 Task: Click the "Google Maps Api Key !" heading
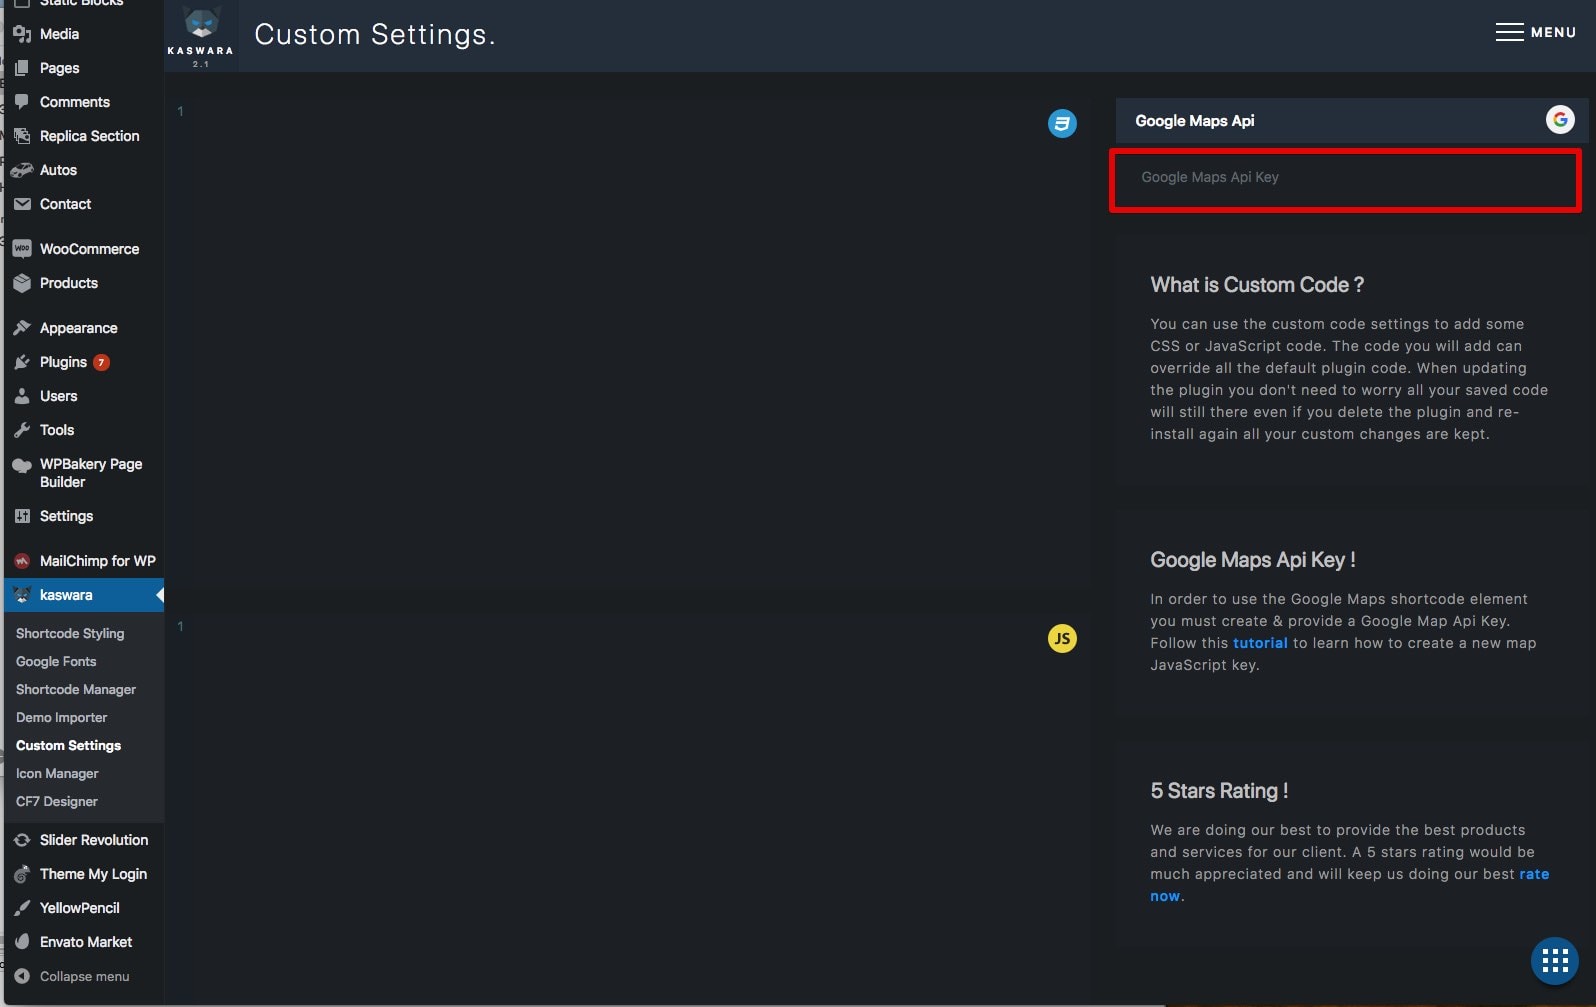click(1253, 560)
